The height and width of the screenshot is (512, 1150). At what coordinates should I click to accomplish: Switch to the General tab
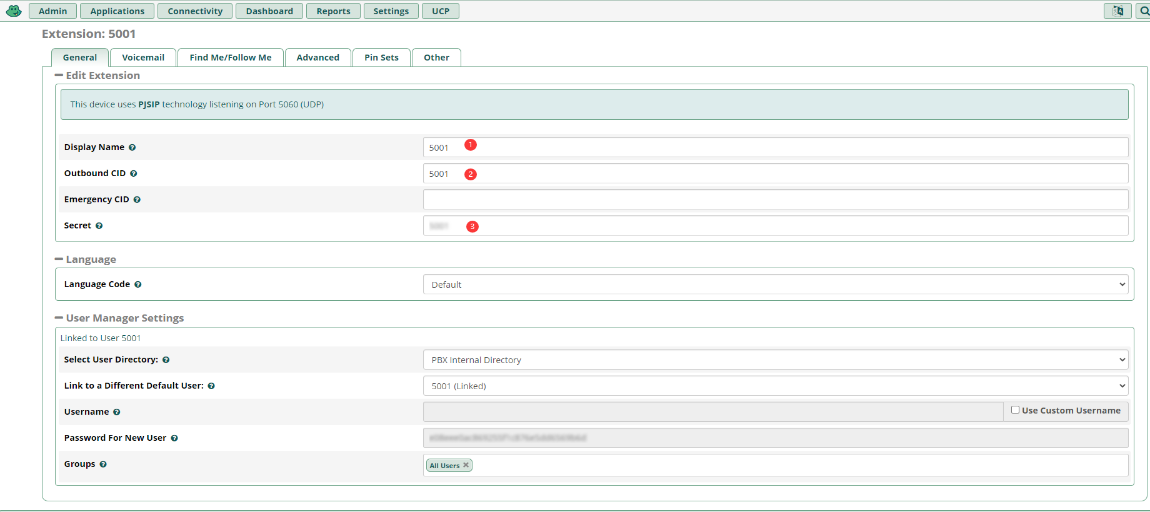coord(80,57)
